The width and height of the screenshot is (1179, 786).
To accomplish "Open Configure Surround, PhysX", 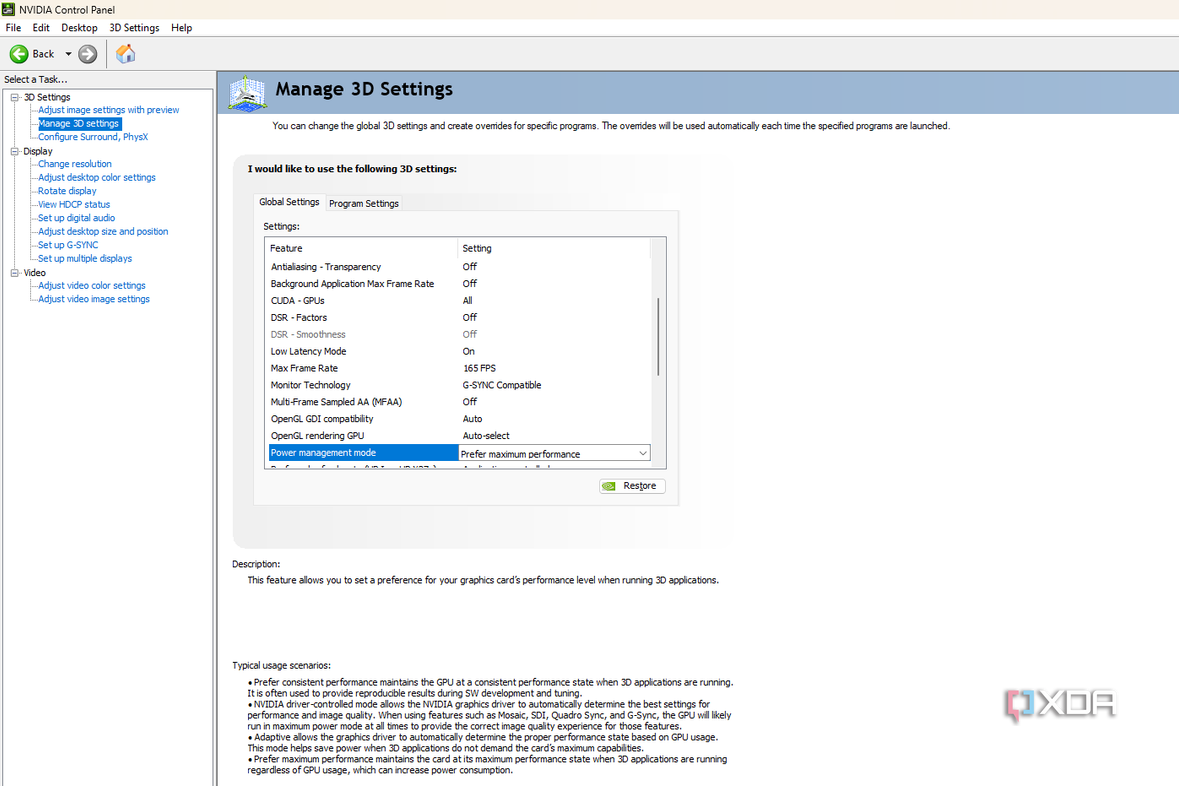I will click(92, 137).
